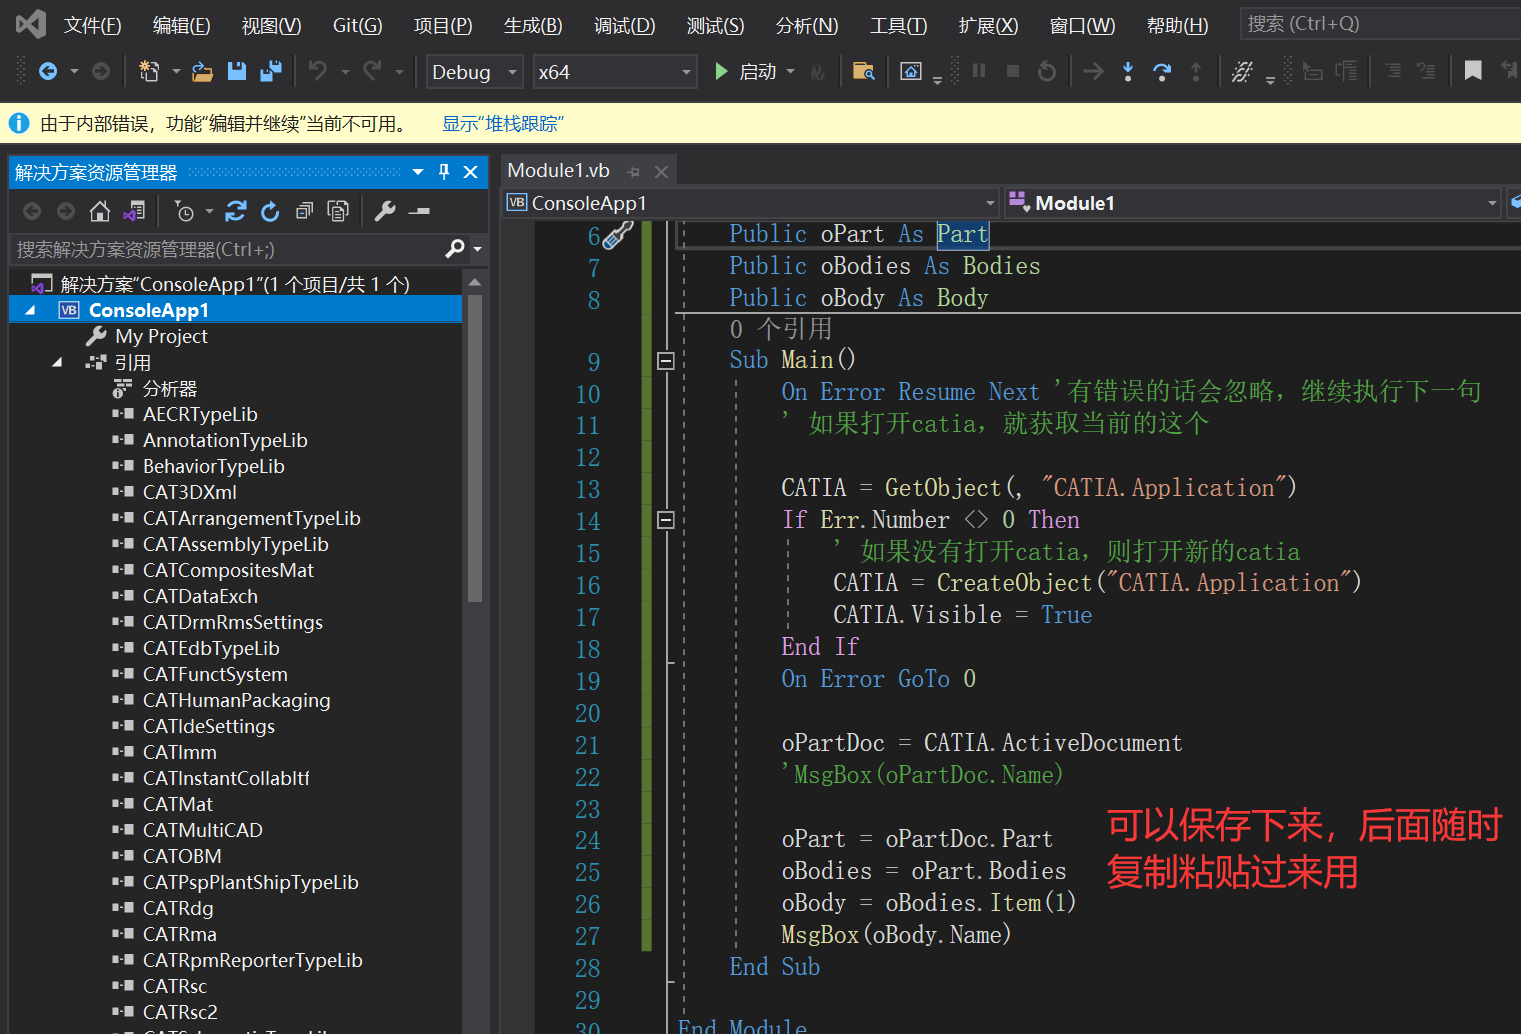Open the 工具(T) menu
This screenshot has height=1034, width=1521.
pos(899,25)
